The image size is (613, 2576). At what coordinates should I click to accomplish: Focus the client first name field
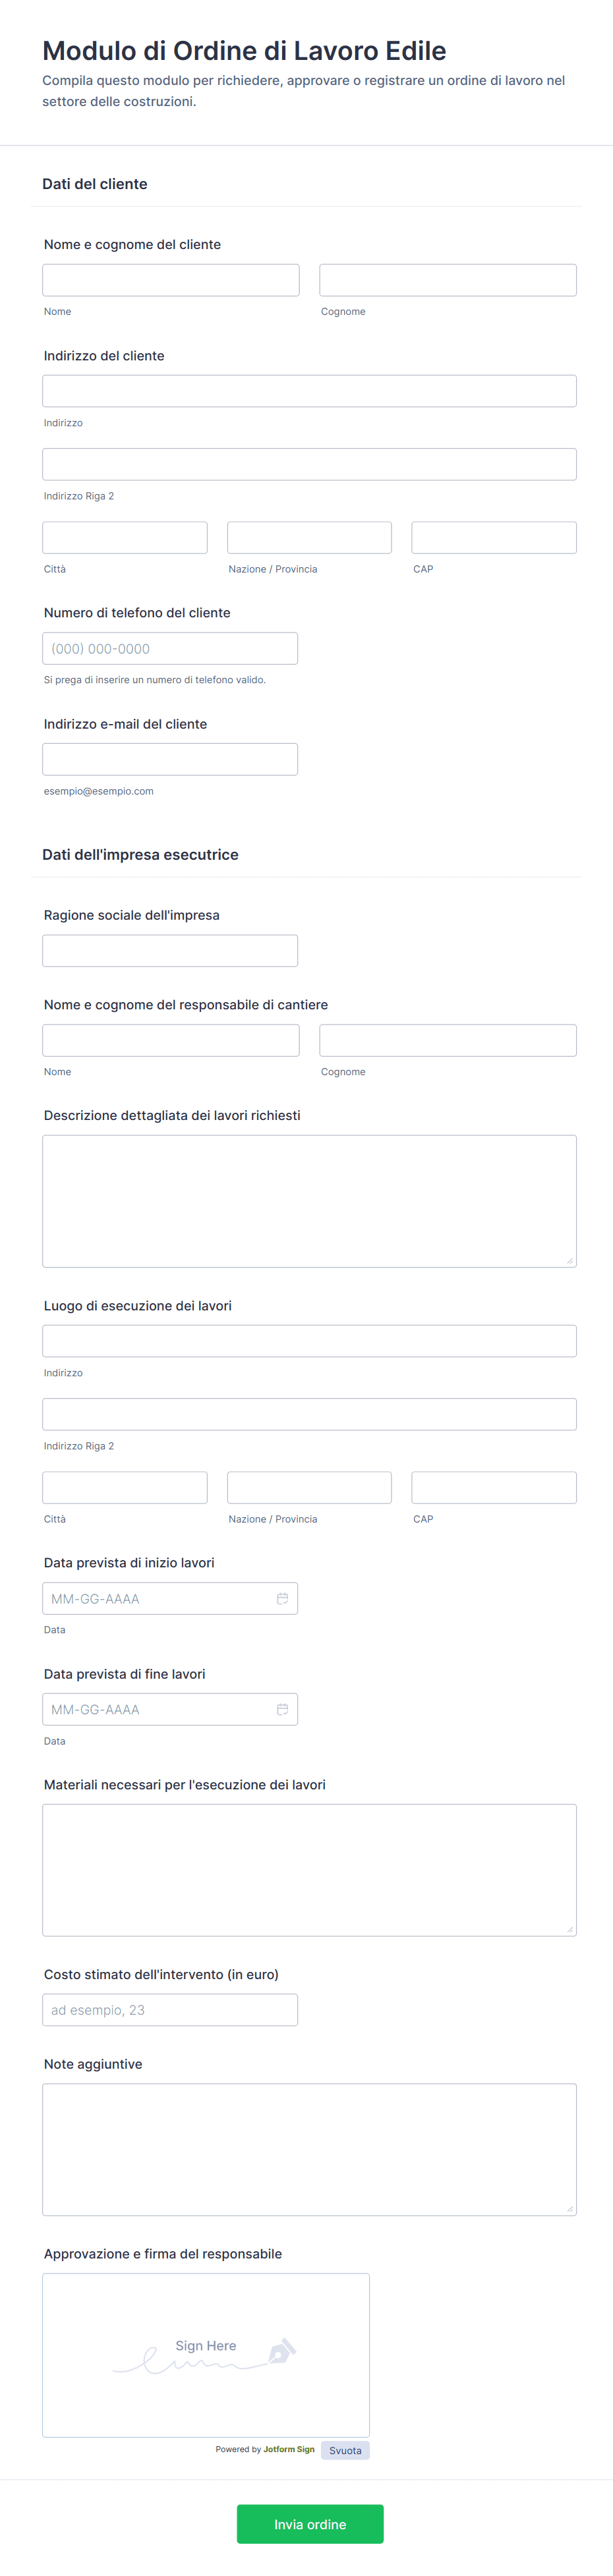point(171,280)
